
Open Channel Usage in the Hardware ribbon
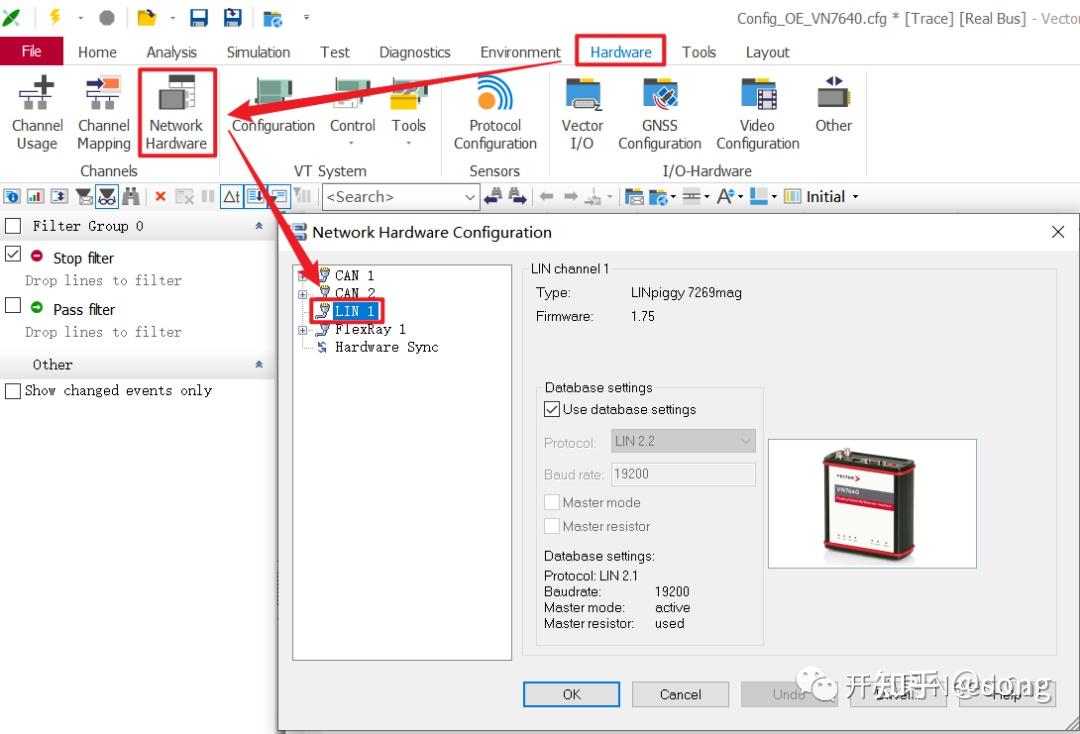37,113
